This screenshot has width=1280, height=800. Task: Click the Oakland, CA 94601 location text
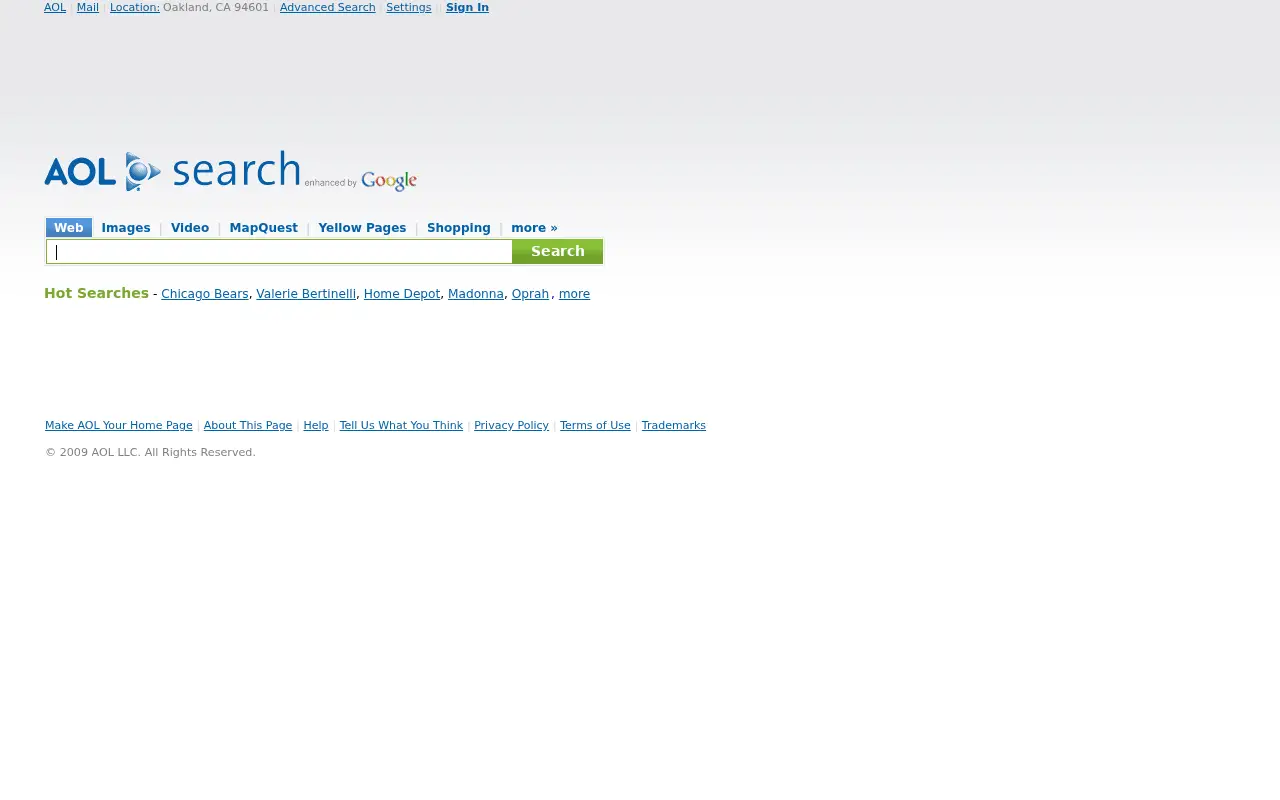216,7
